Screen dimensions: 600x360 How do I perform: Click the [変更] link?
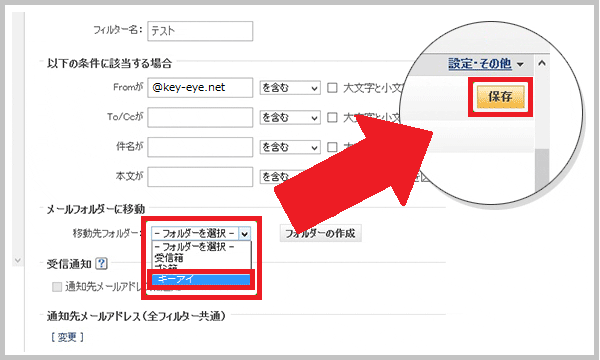[67, 337]
